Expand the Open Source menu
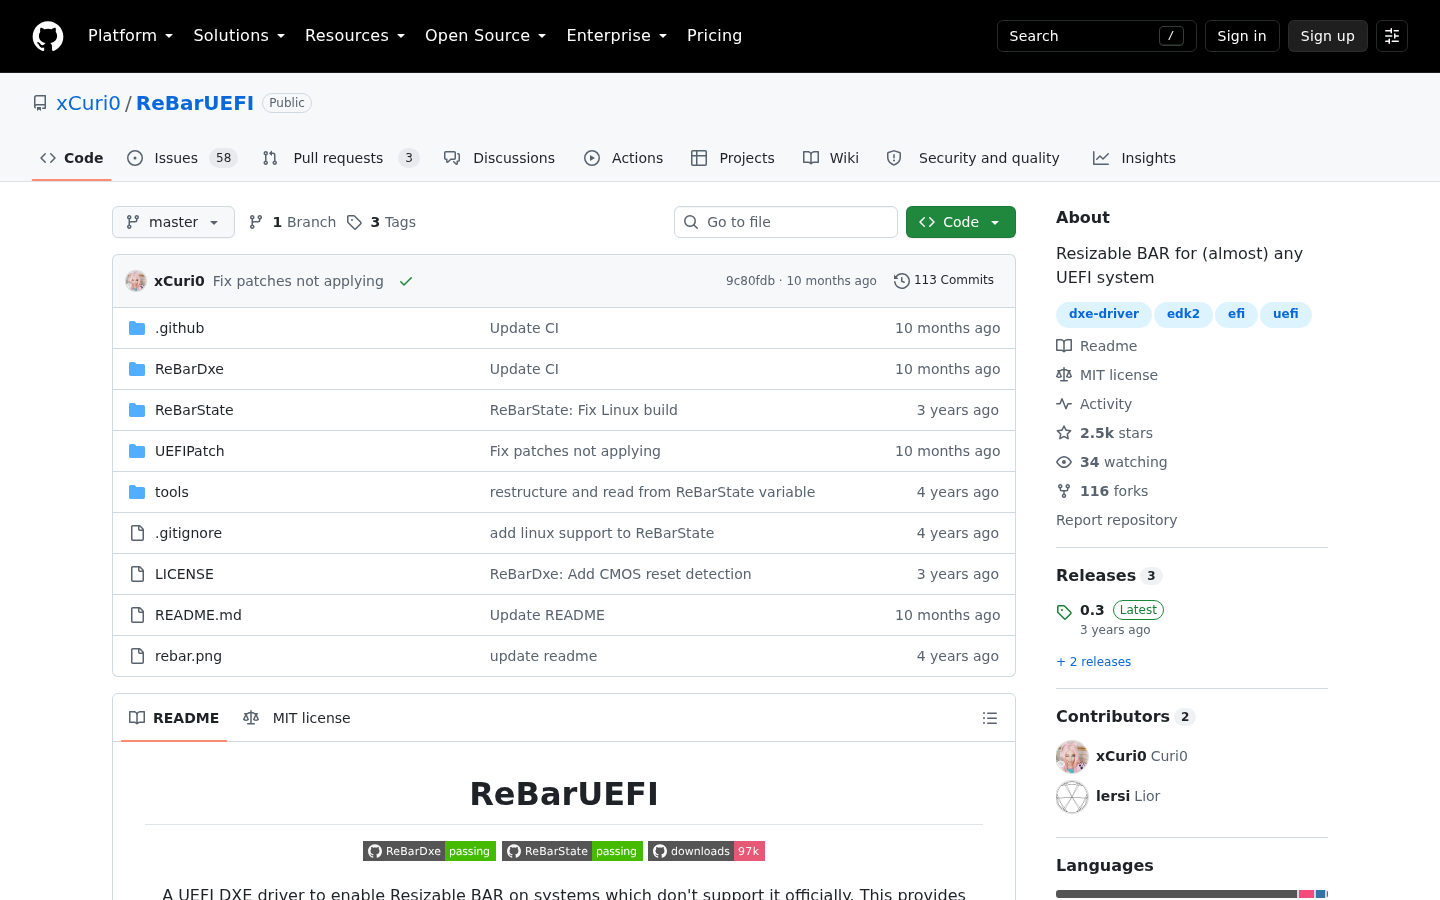Screen dimensions: 1440x900 point(486,36)
